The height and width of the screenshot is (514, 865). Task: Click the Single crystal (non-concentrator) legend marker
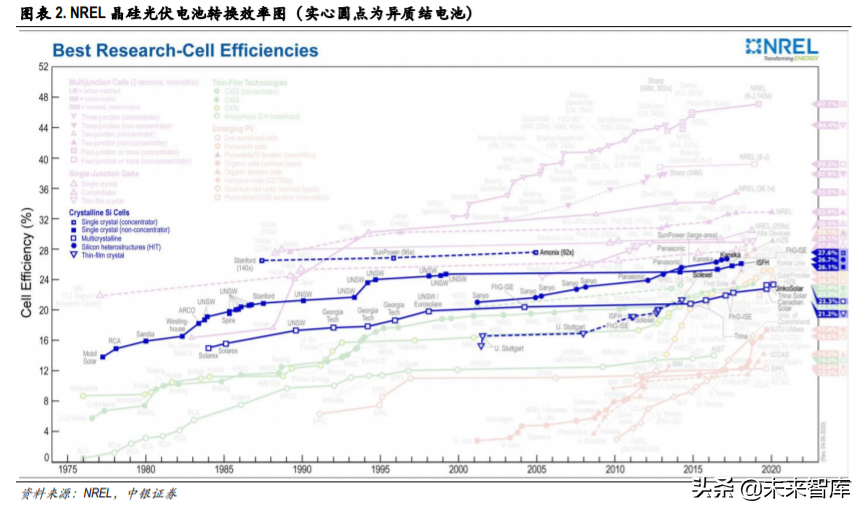click(73, 230)
